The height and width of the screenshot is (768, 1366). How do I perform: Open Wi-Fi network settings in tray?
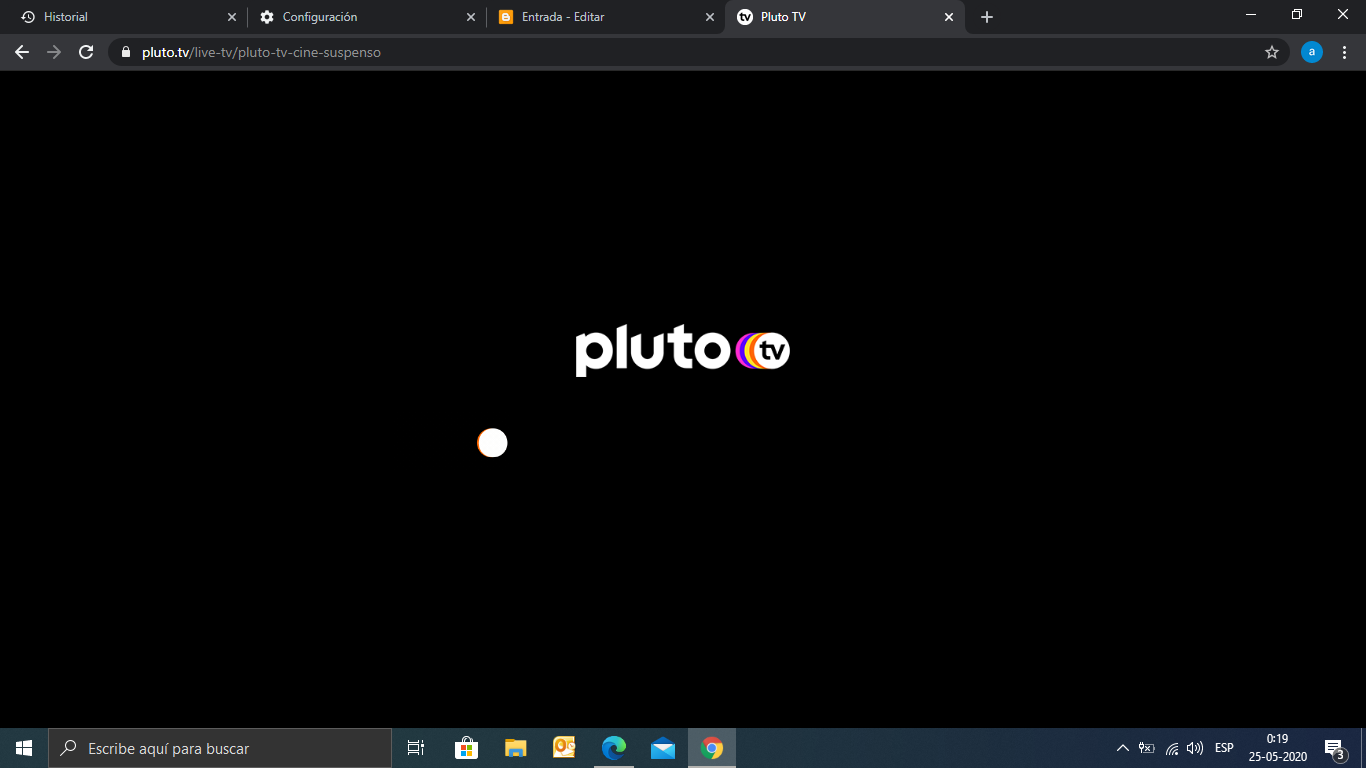click(1172, 748)
